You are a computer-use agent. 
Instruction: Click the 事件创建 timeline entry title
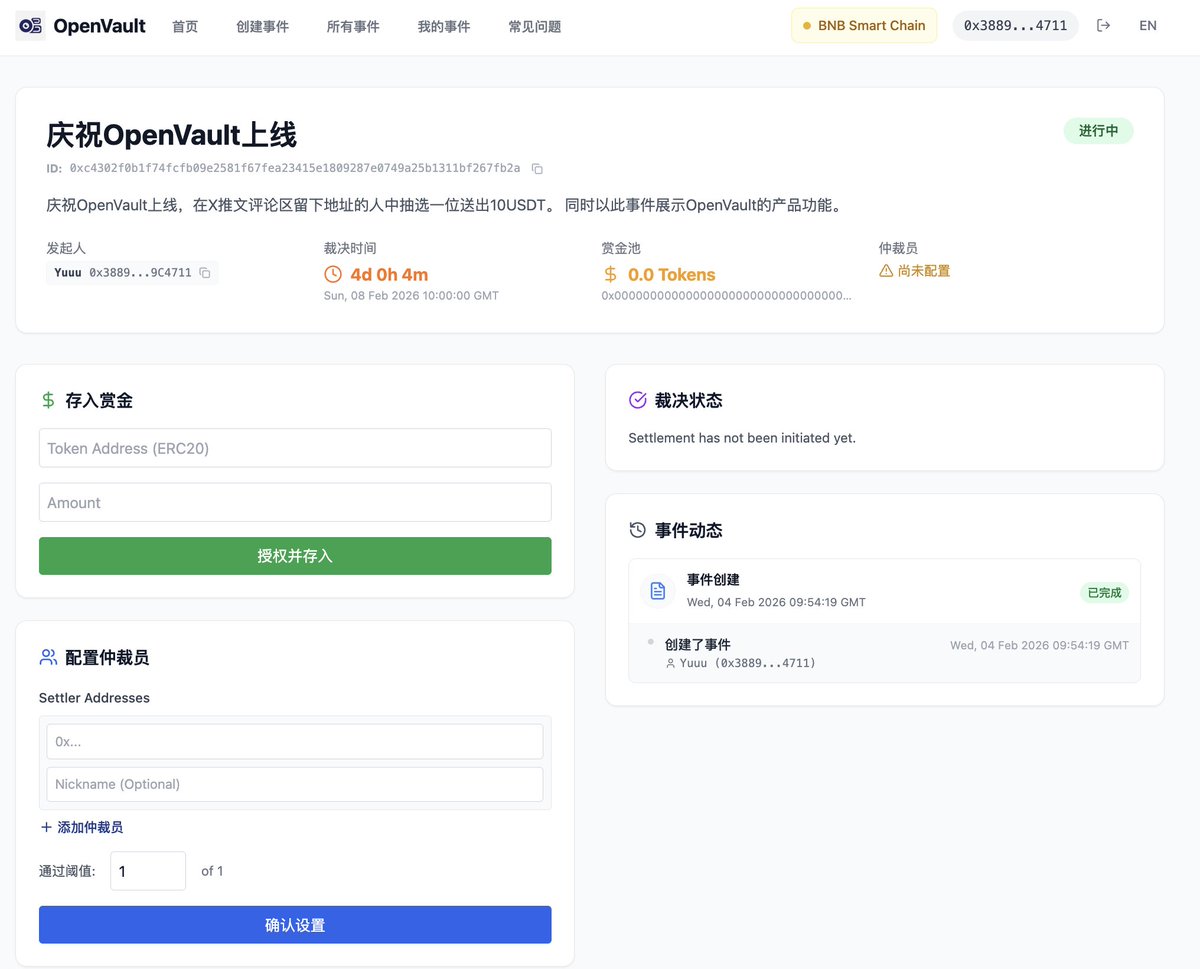(713, 580)
